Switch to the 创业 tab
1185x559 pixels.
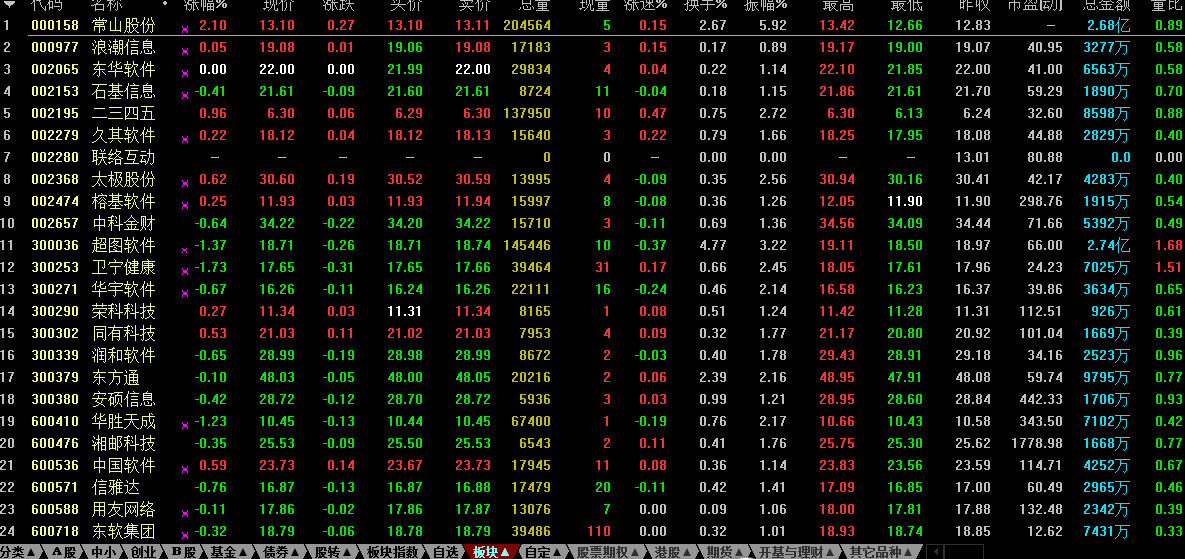[143, 552]
